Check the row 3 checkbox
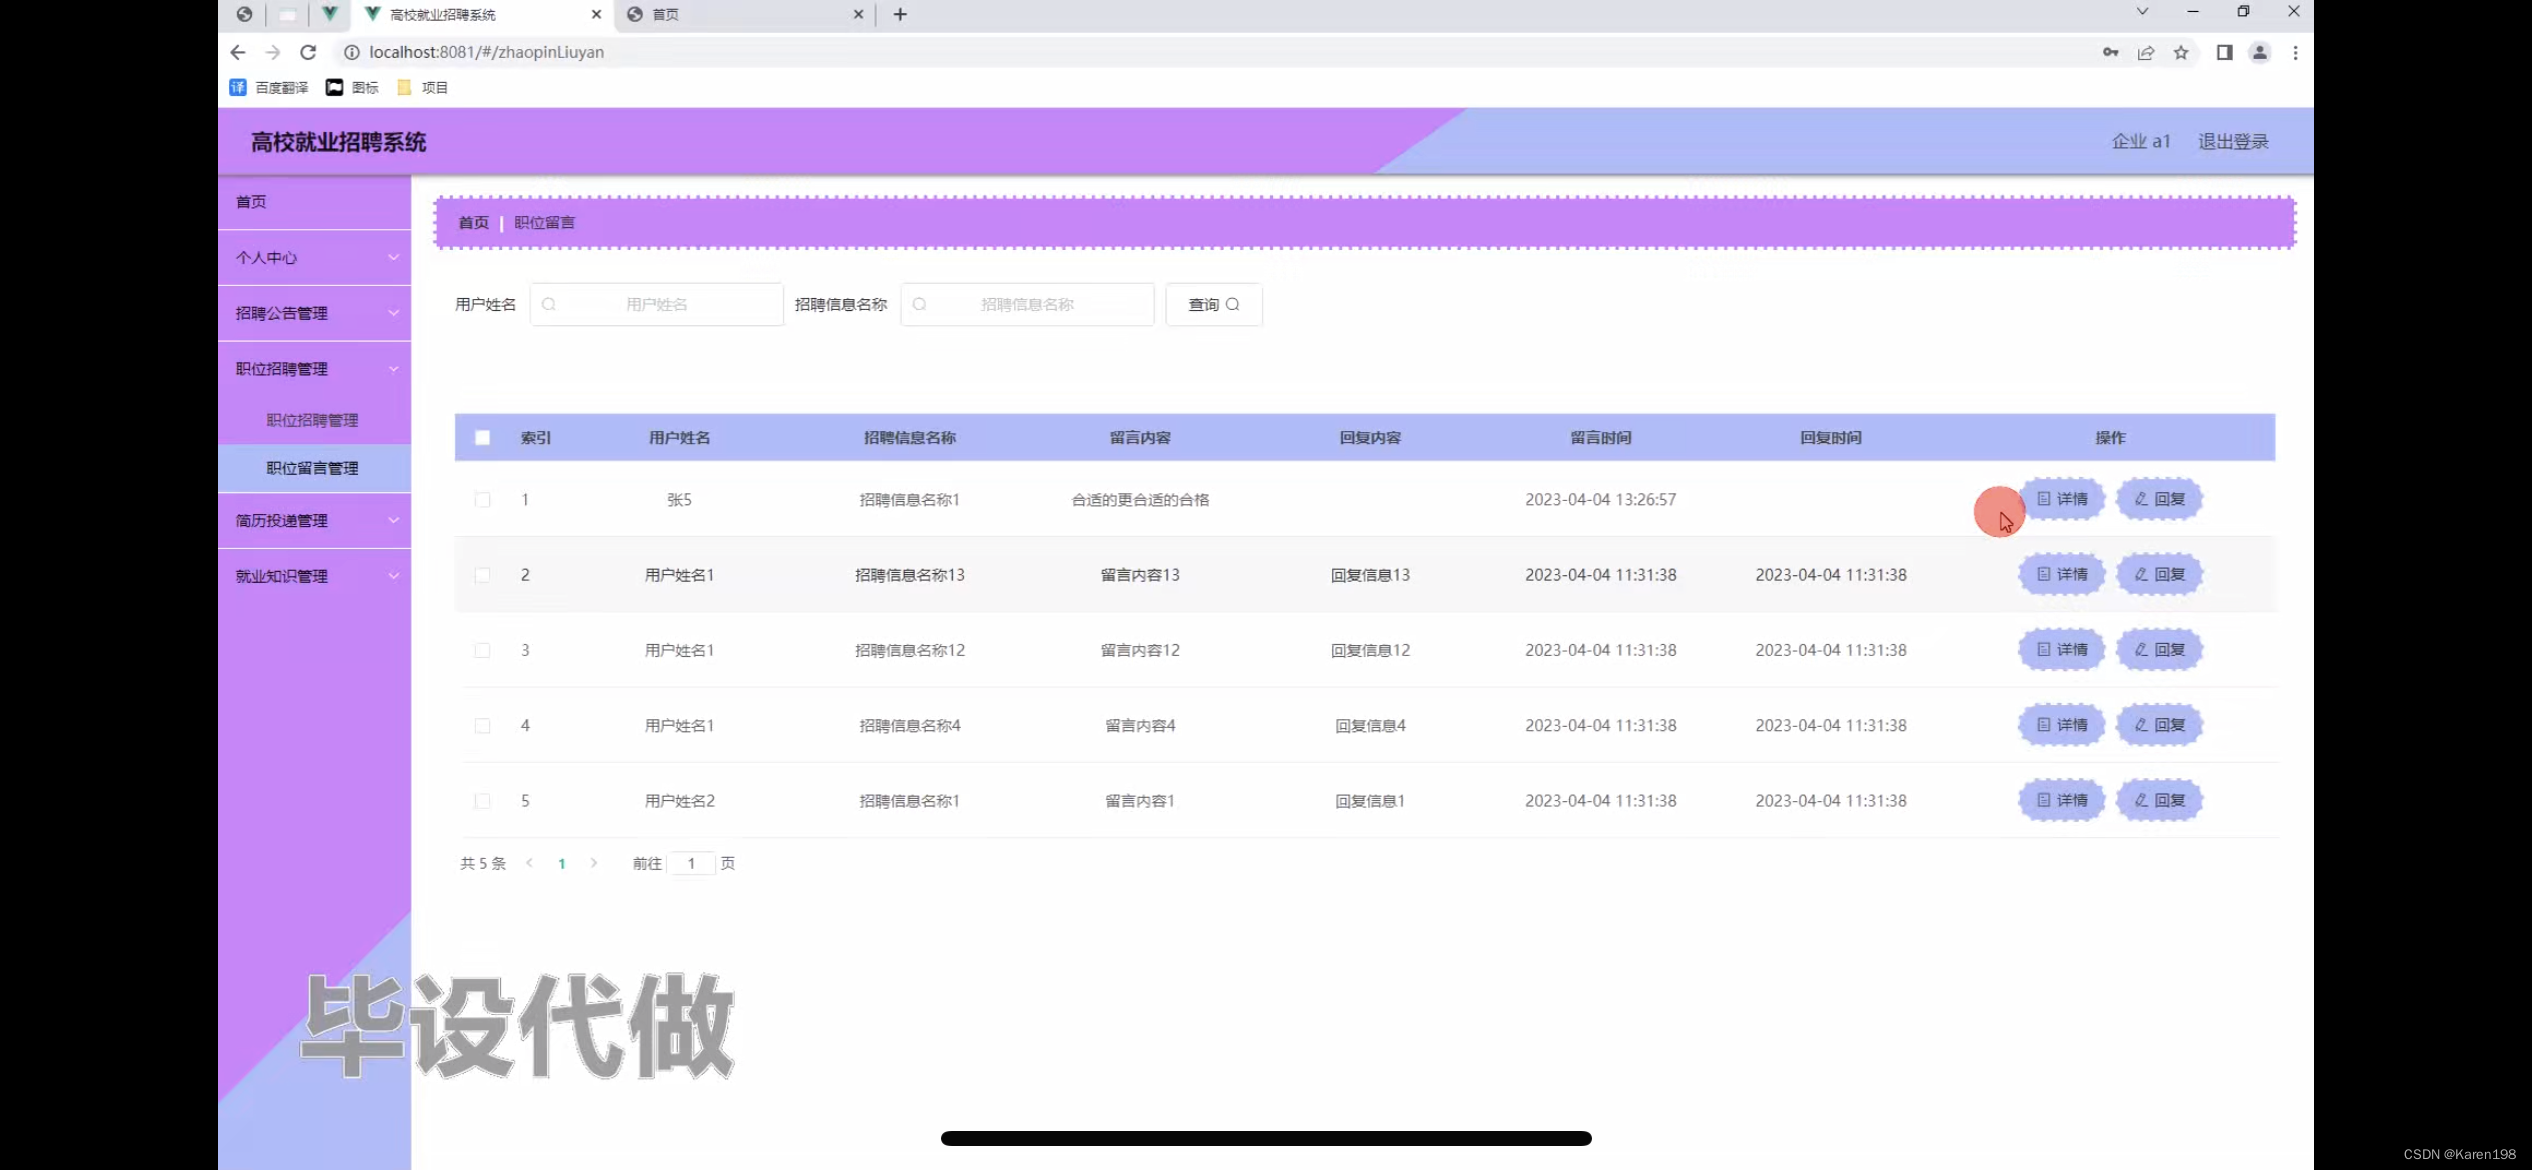Screen dimensions: 2532x1170 click(482, 650)
